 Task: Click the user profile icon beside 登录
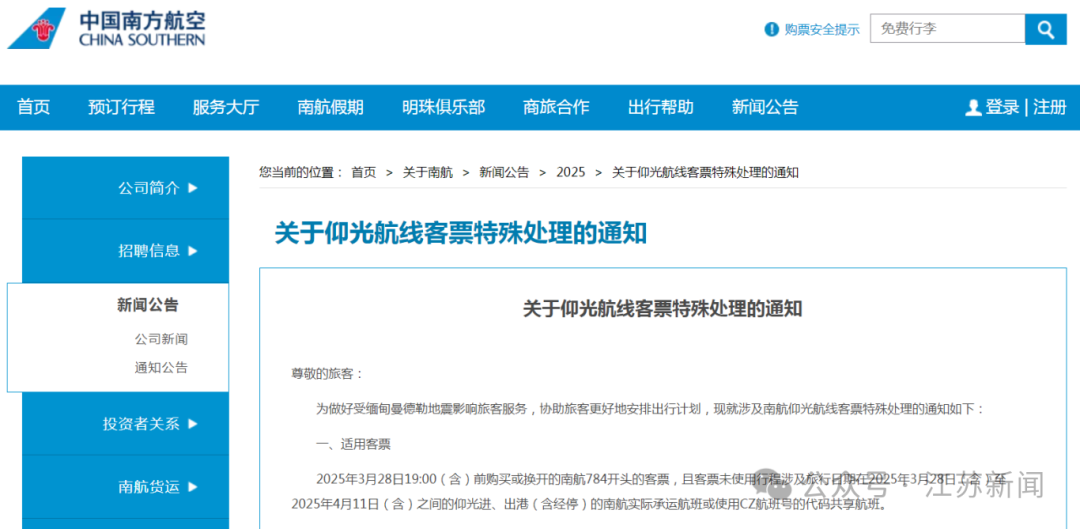pos(973,108)
